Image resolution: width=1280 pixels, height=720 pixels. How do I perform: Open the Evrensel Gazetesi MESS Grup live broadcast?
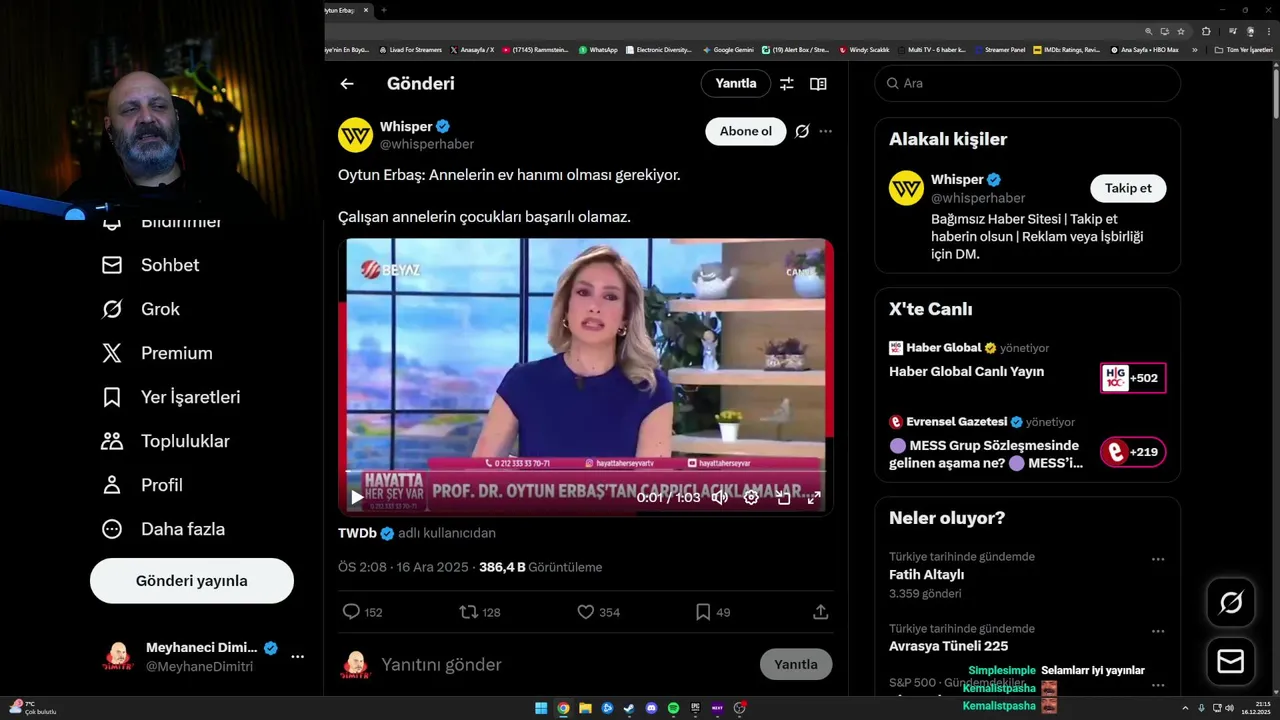(985, 454)
